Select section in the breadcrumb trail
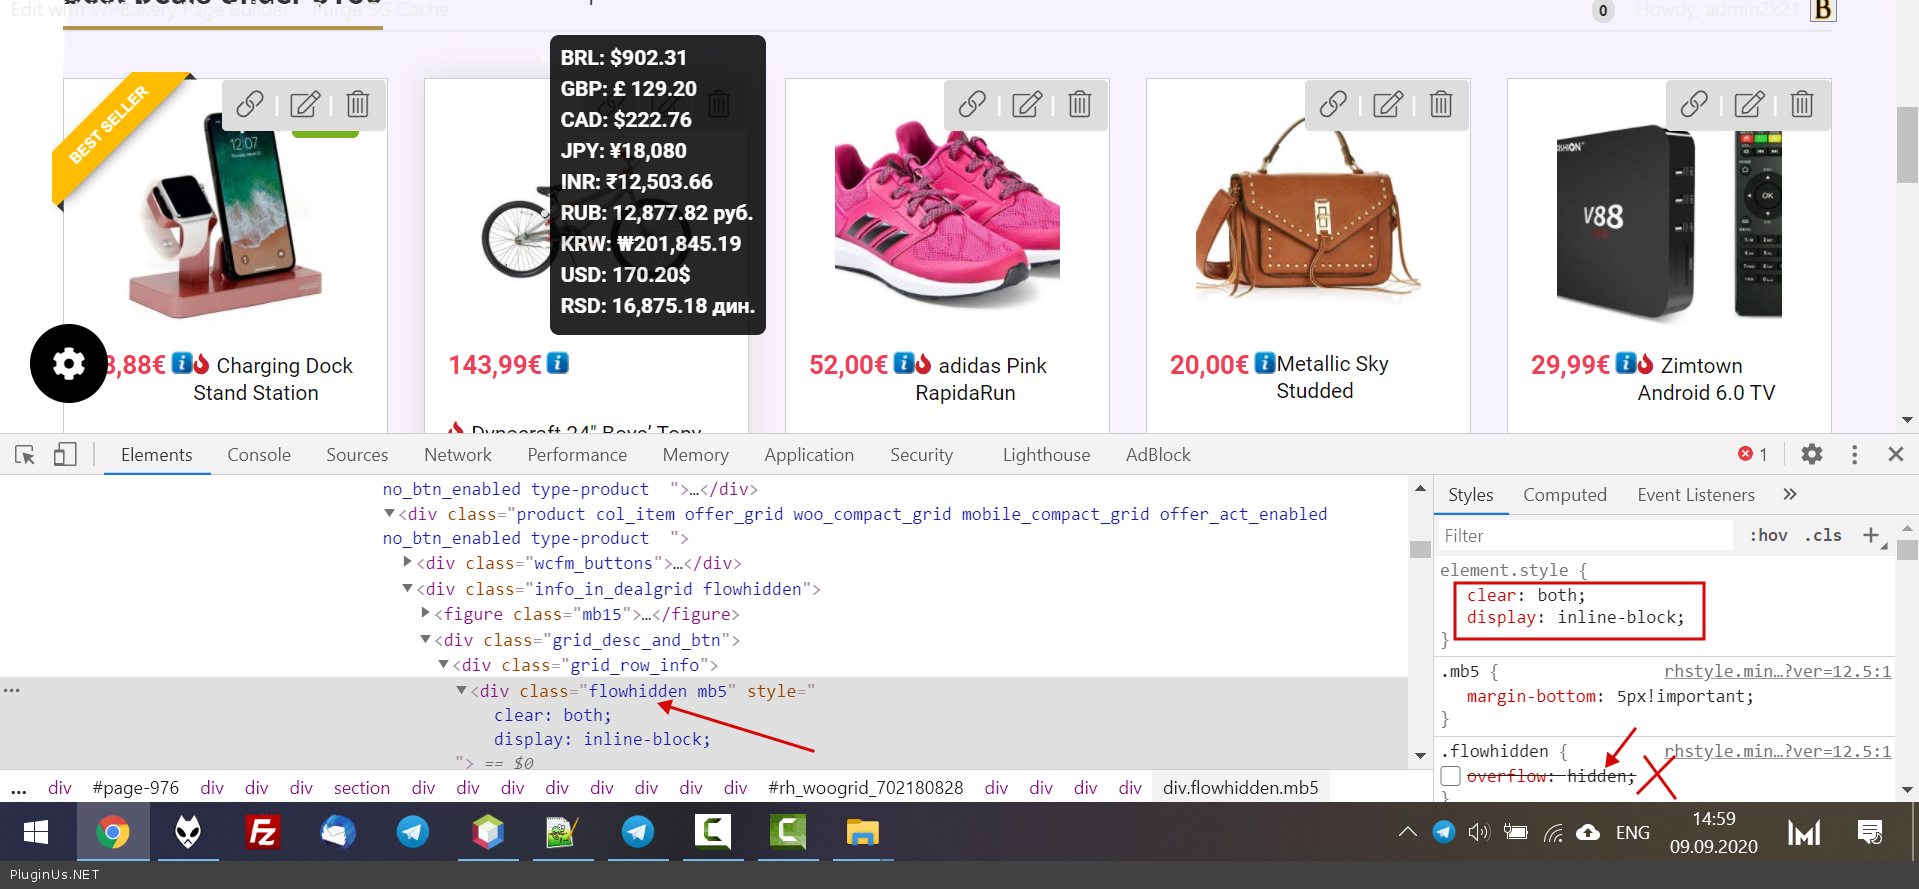1919x889 pixels. 361,788
